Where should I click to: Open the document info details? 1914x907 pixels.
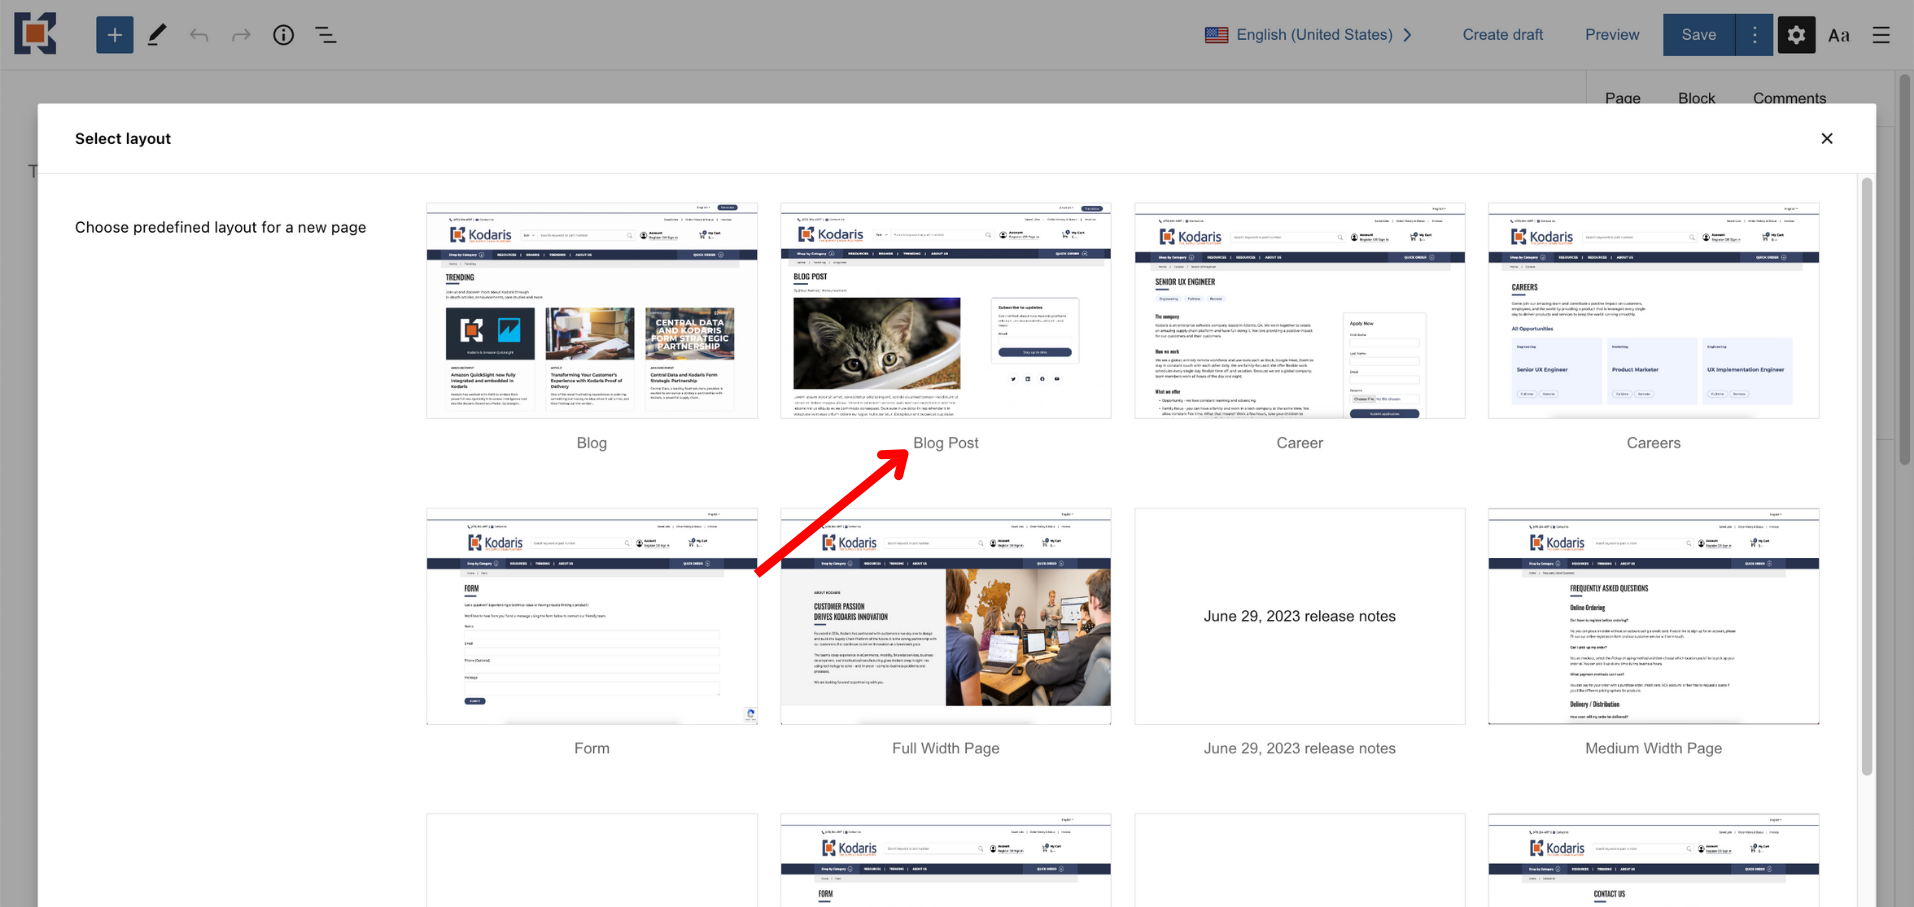[x=284, y=35]
